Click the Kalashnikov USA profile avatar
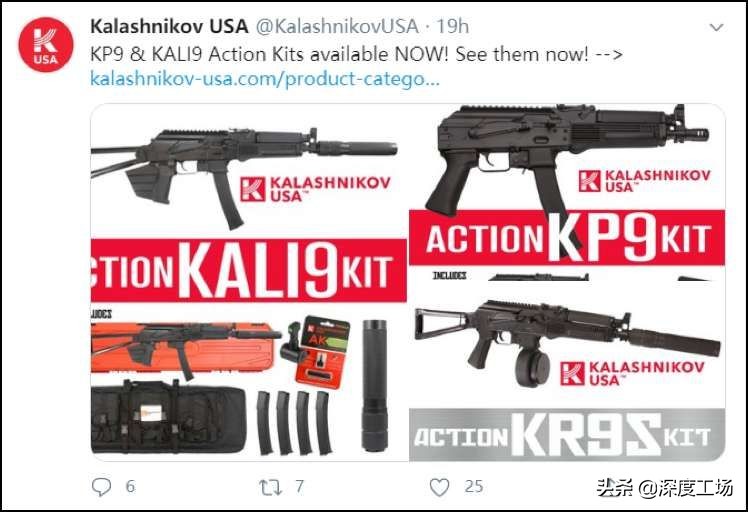Viewport: 748px width, 512px height. [x=46, y=45]
